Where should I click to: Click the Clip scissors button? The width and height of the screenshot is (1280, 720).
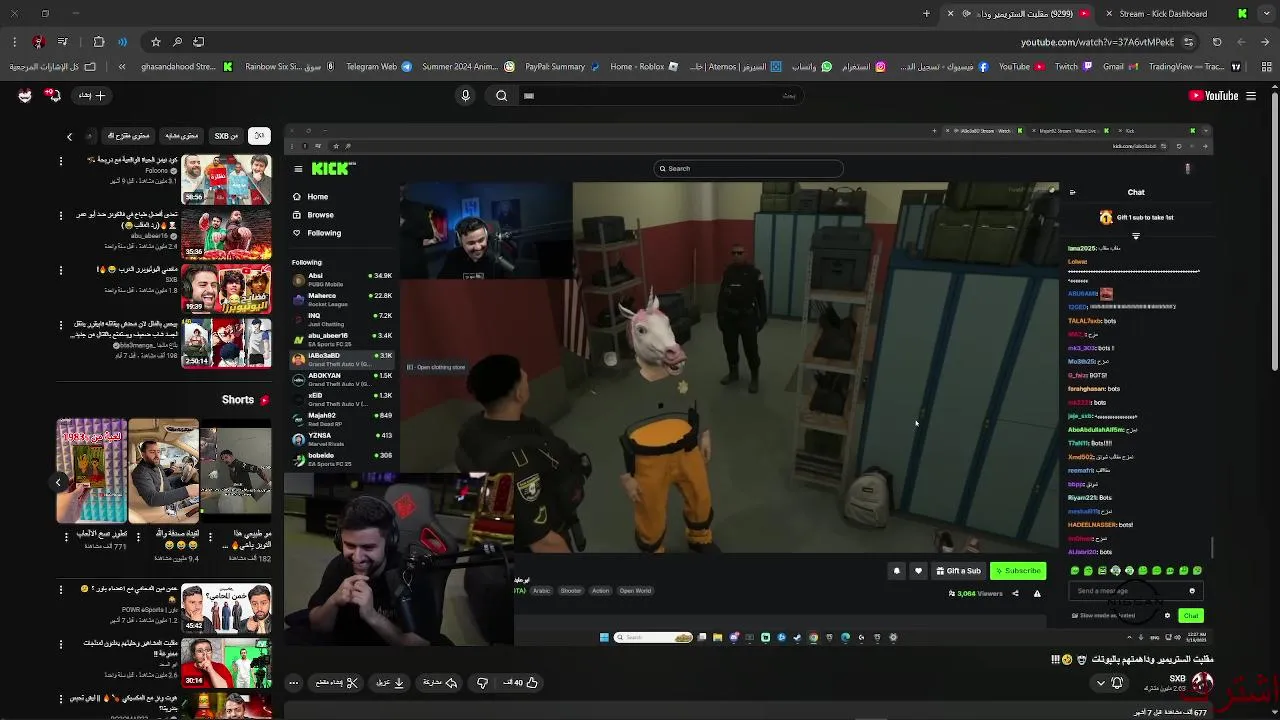point(337,683)
